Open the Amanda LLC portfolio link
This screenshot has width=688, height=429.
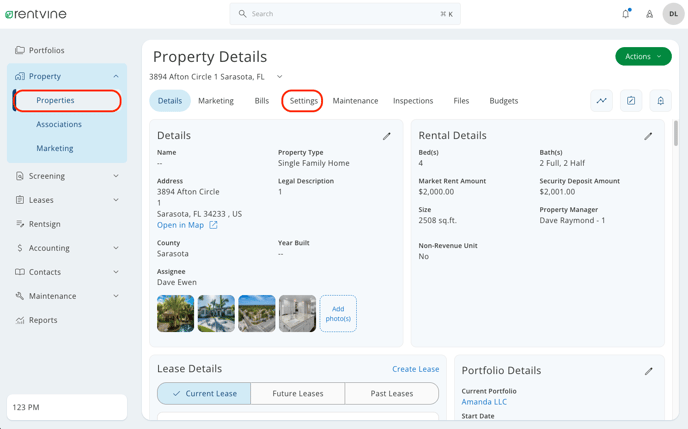484,402
